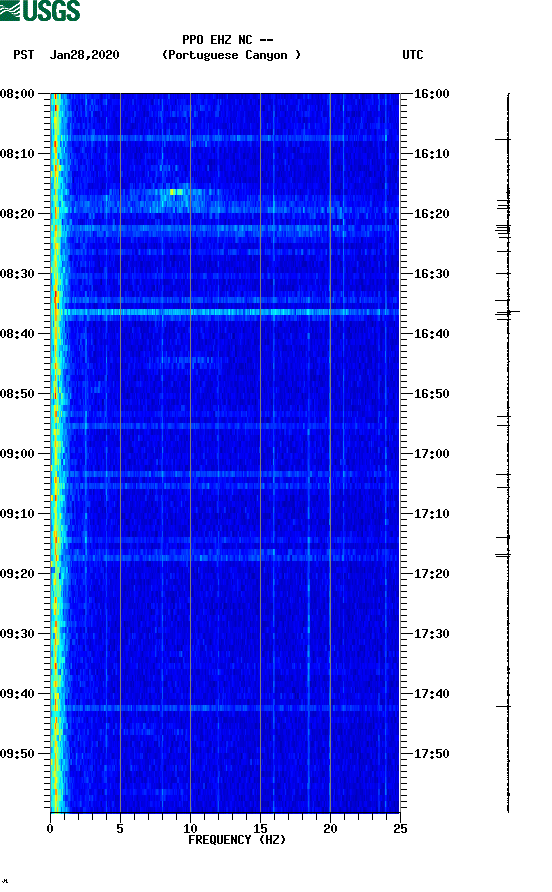Viewport: 552px width, 892px height.
Task: Click the 17:00 UTC time label
Action: 431,454
